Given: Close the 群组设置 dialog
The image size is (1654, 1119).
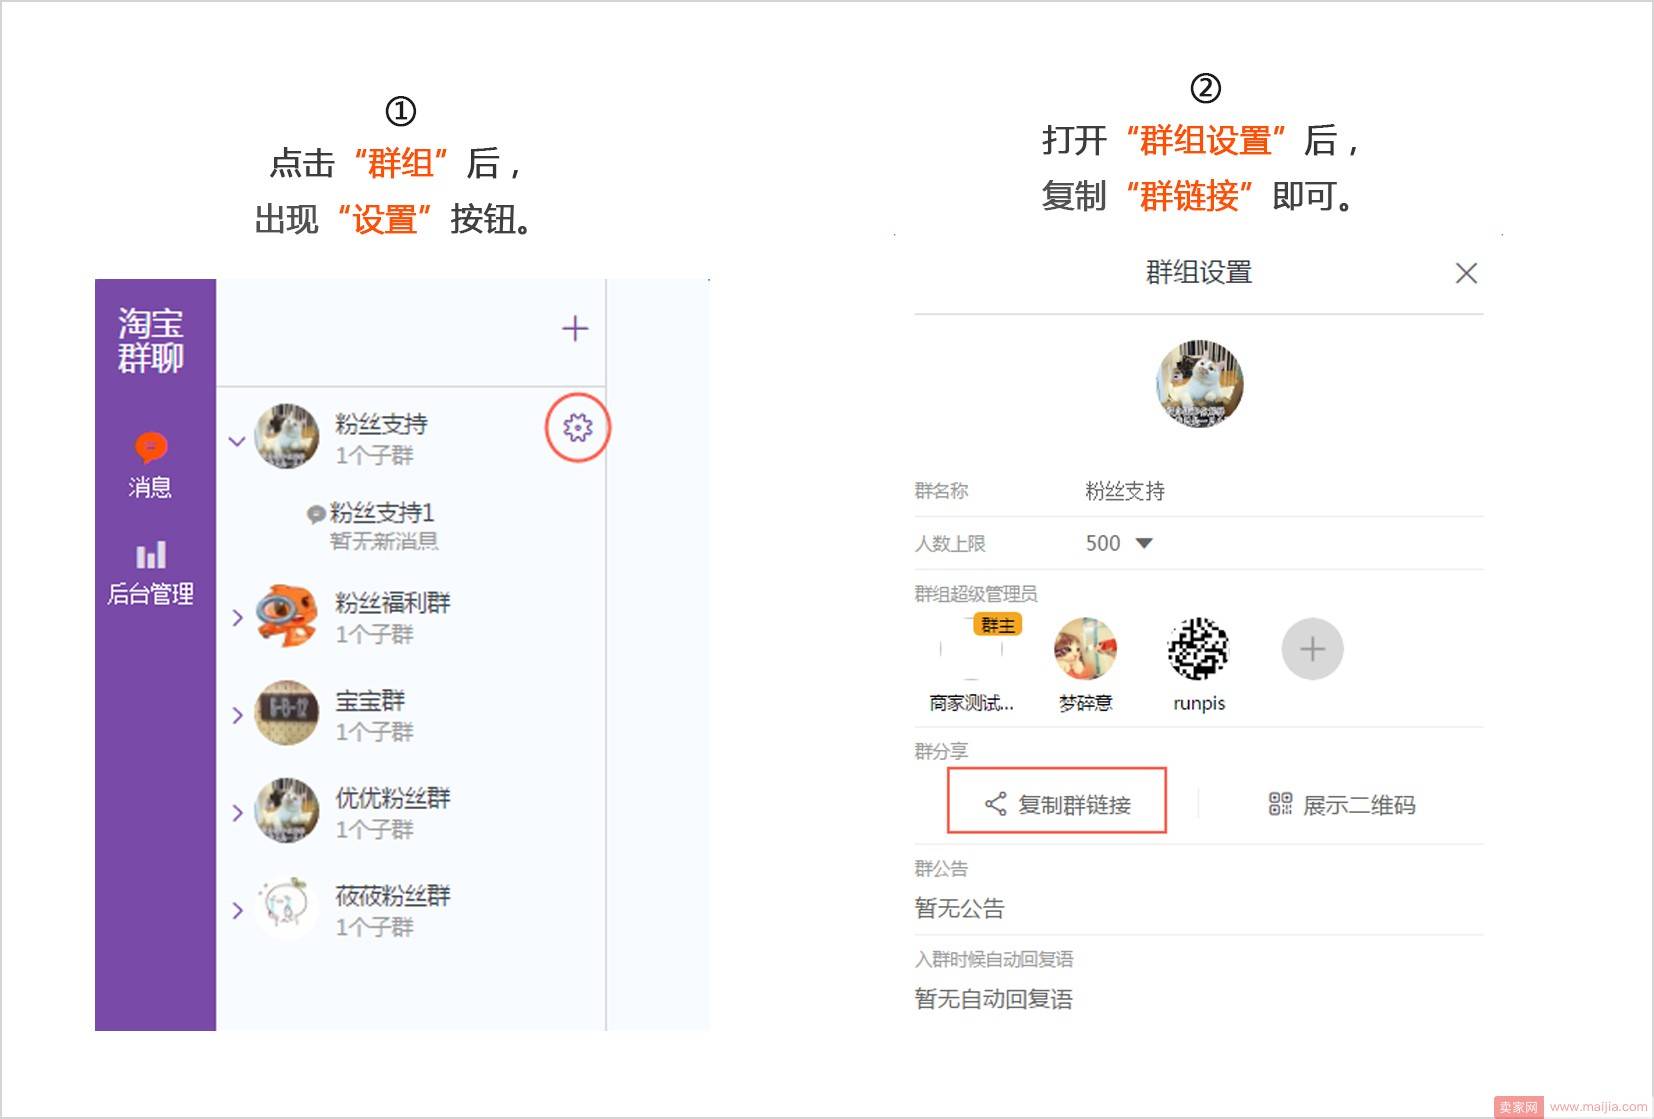Looking at the screenshot, I should tap(1466, 273).
